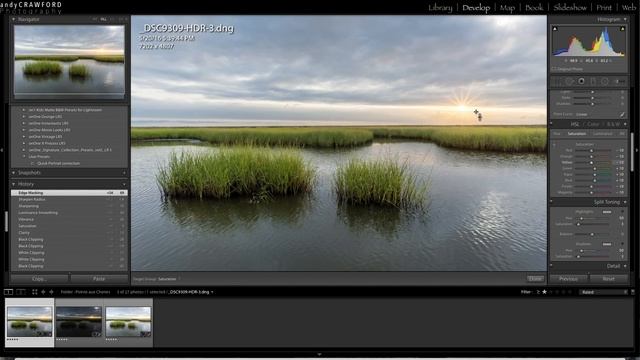Clear History with the X icon
The image size is (640, 360).
pyautogui.click(x=124, y=184)
